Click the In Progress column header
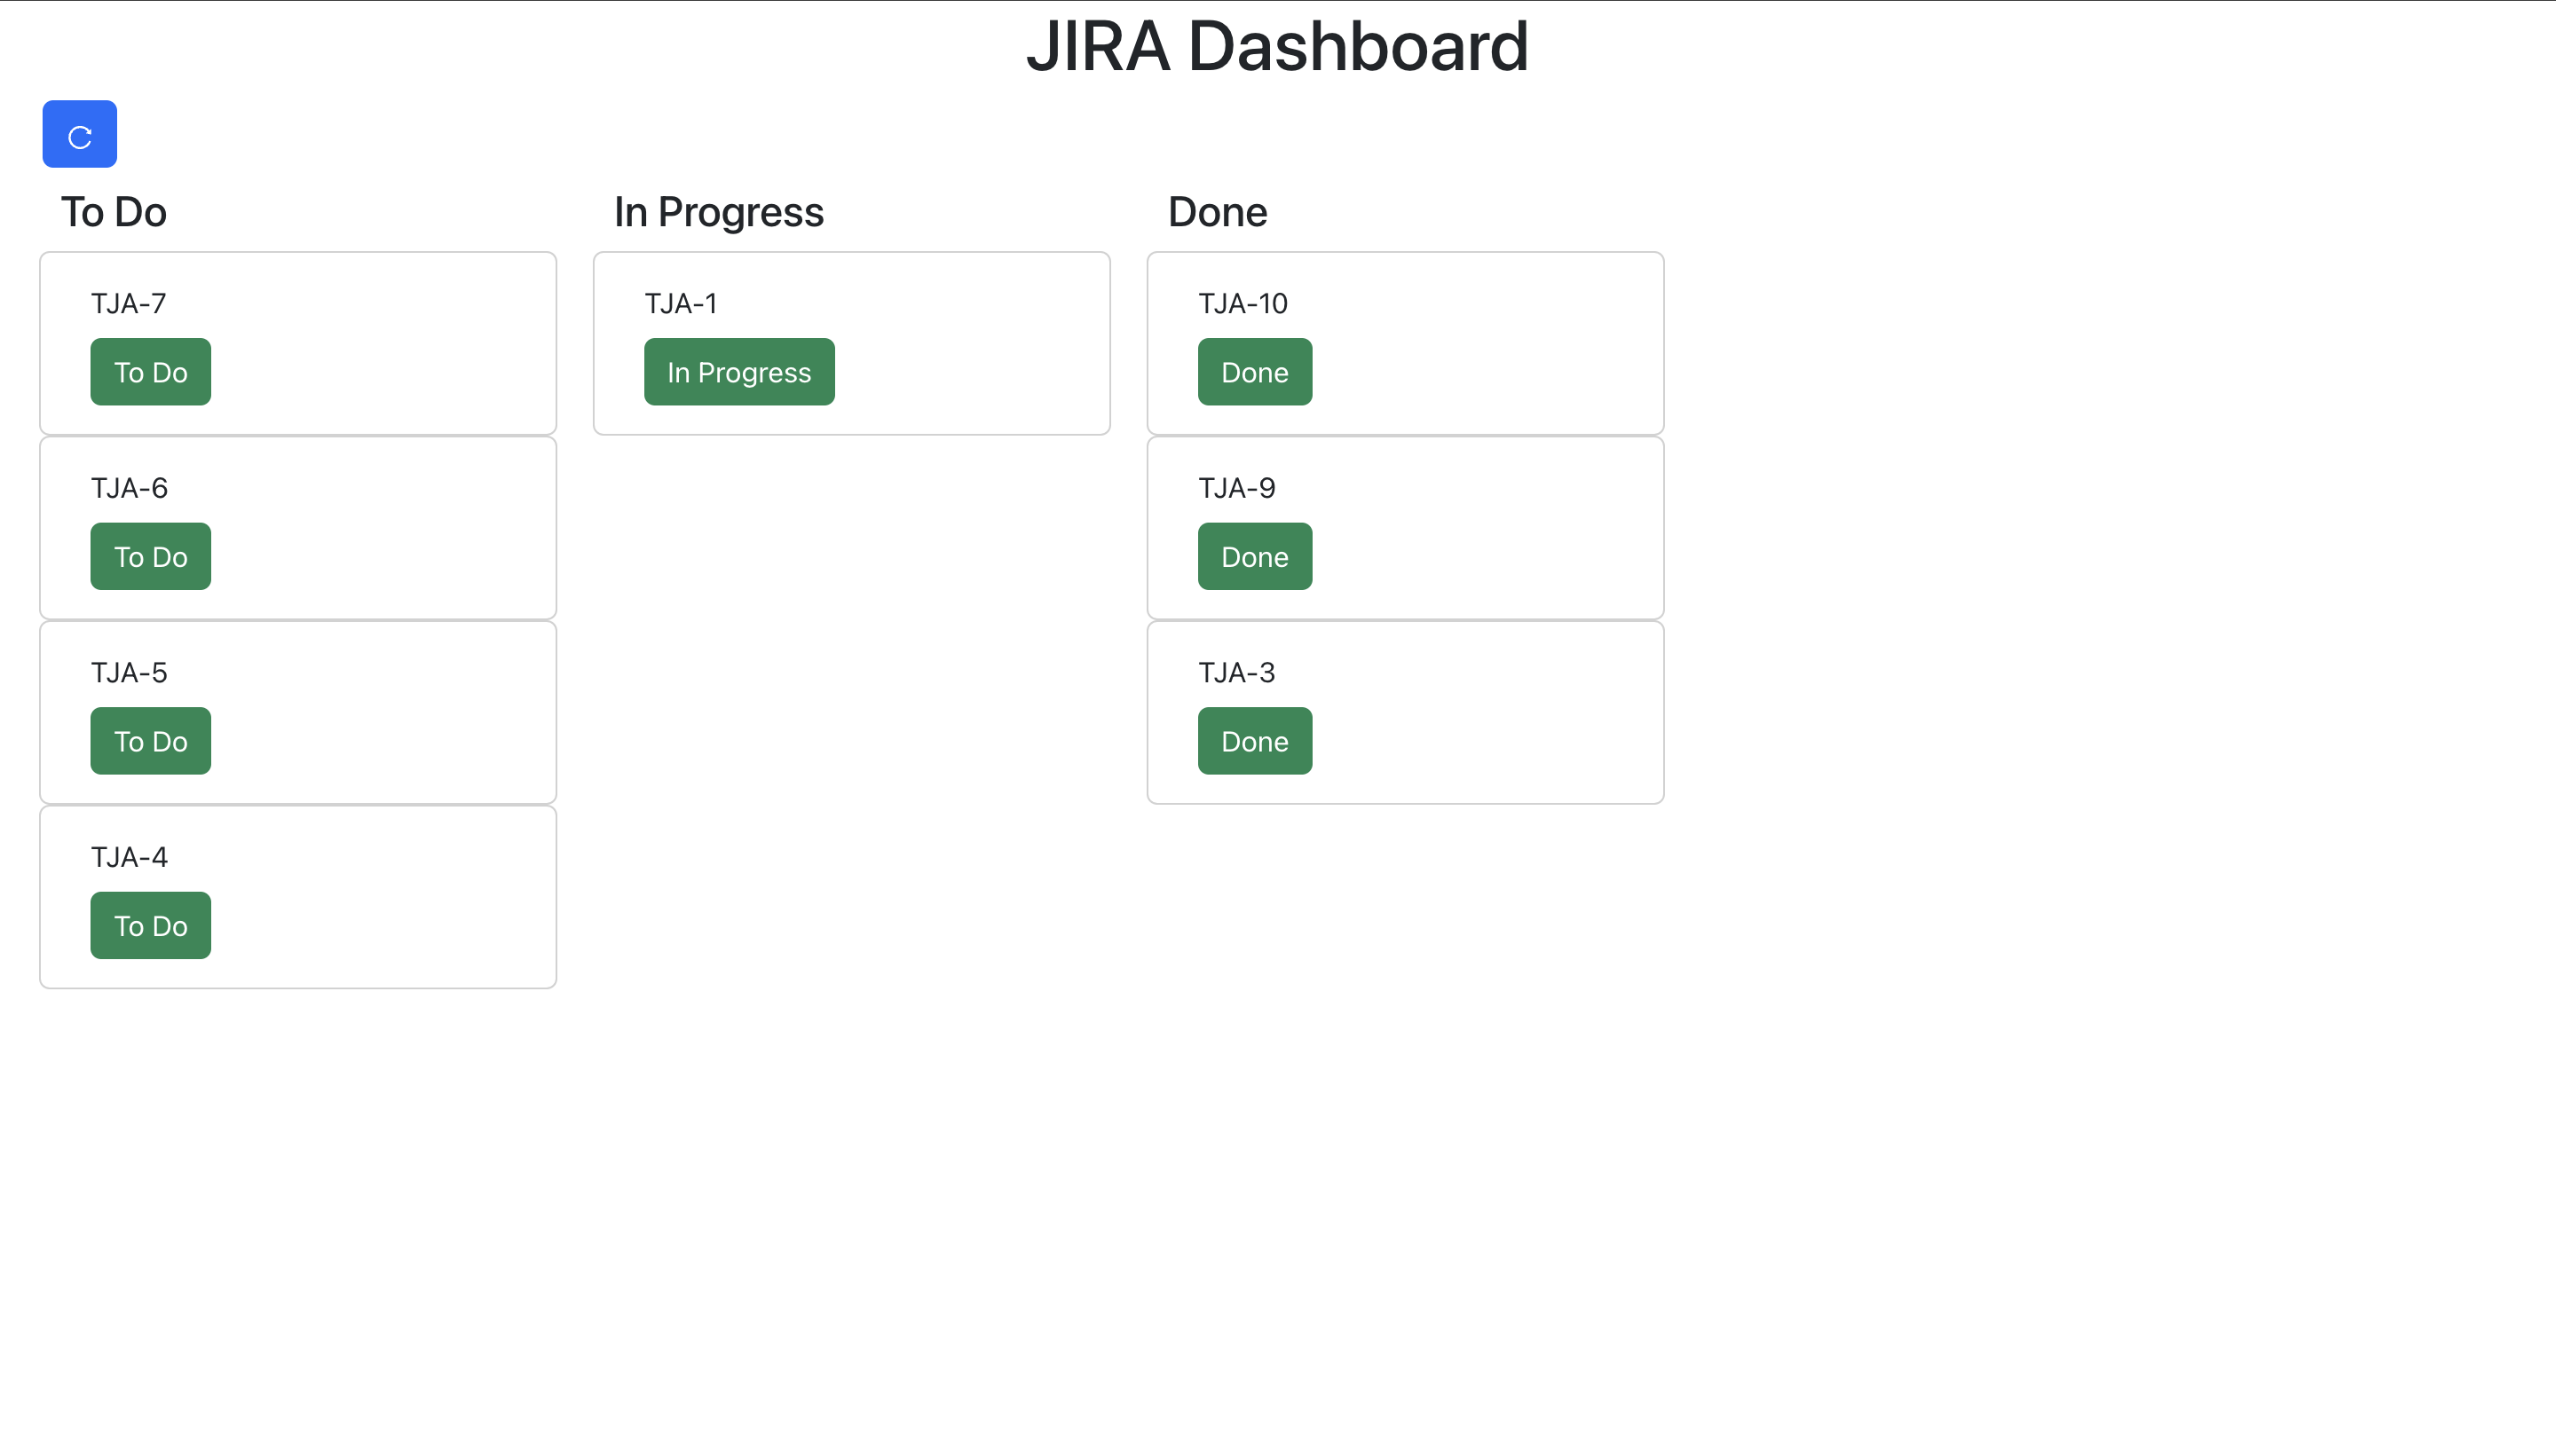 tap(718, 211)
